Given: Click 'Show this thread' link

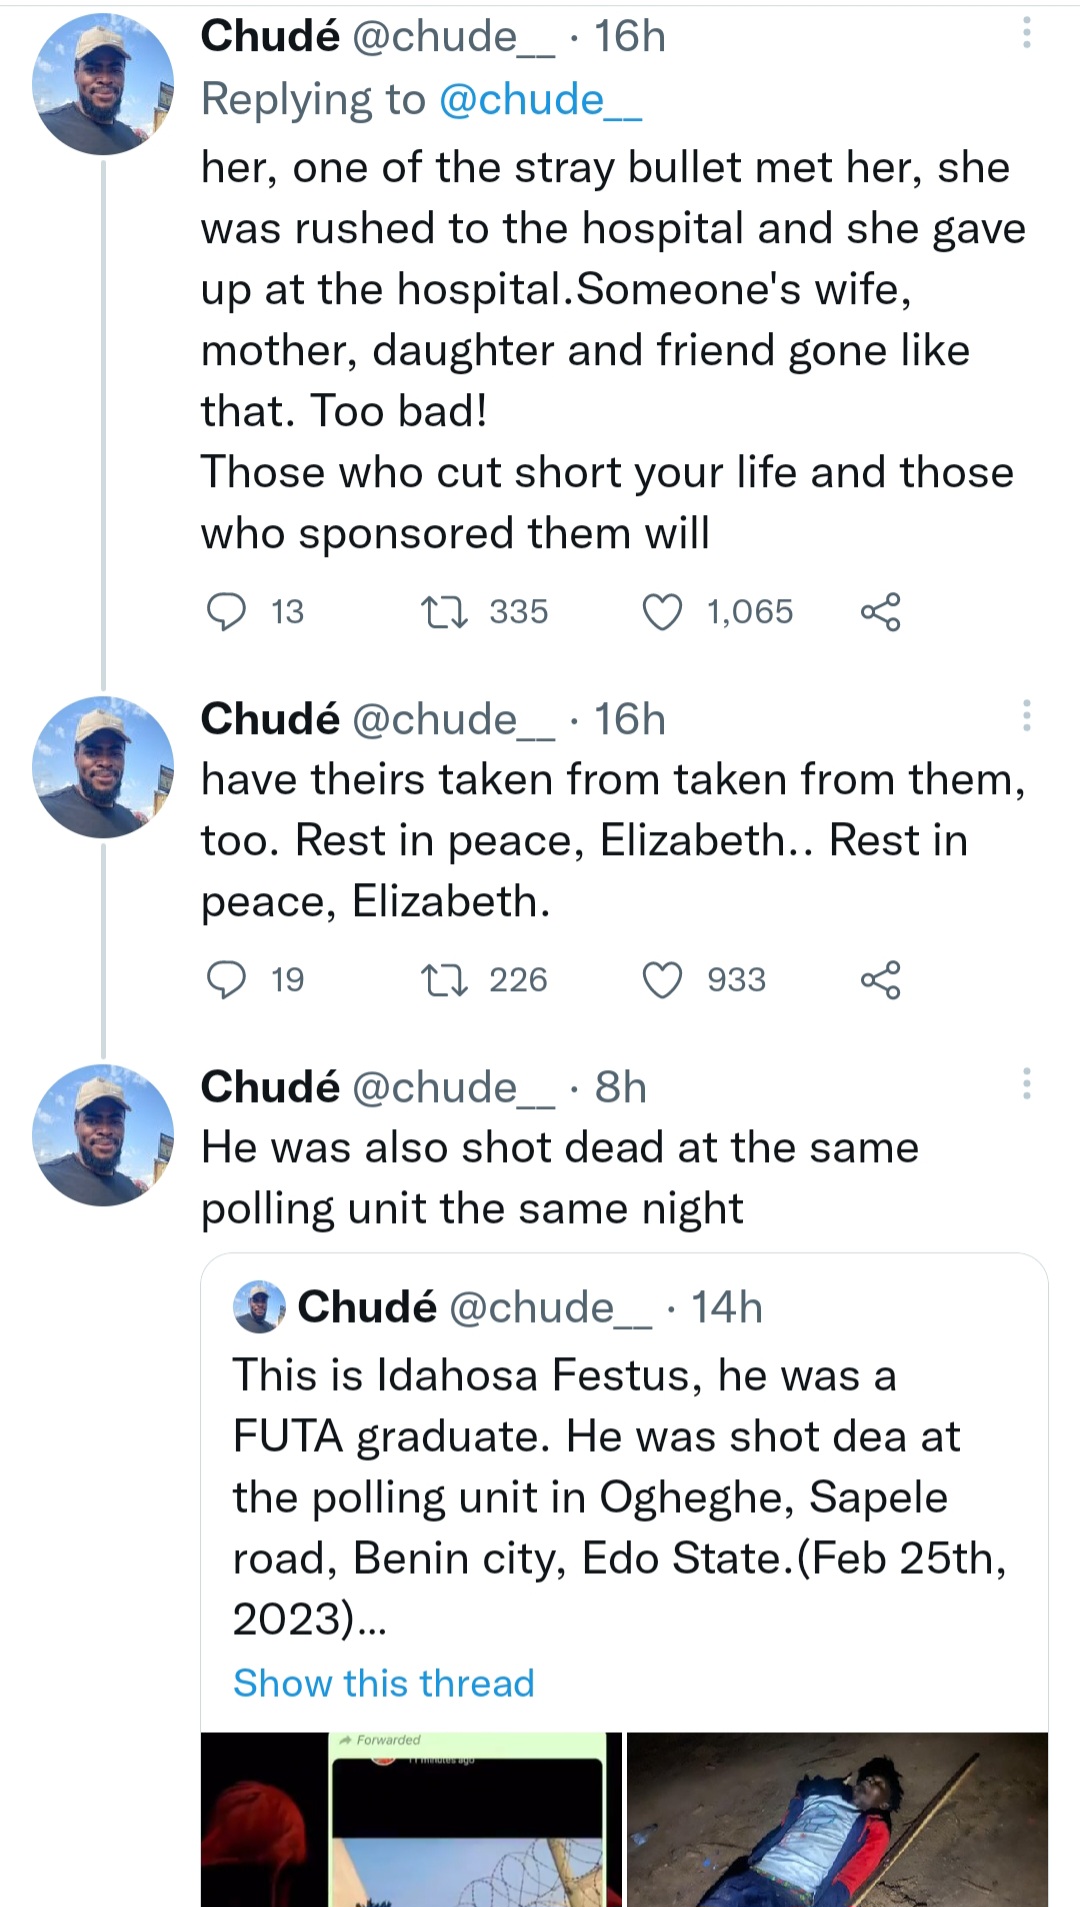Looking at the screenshot, I should click(x=384, y=1683).
